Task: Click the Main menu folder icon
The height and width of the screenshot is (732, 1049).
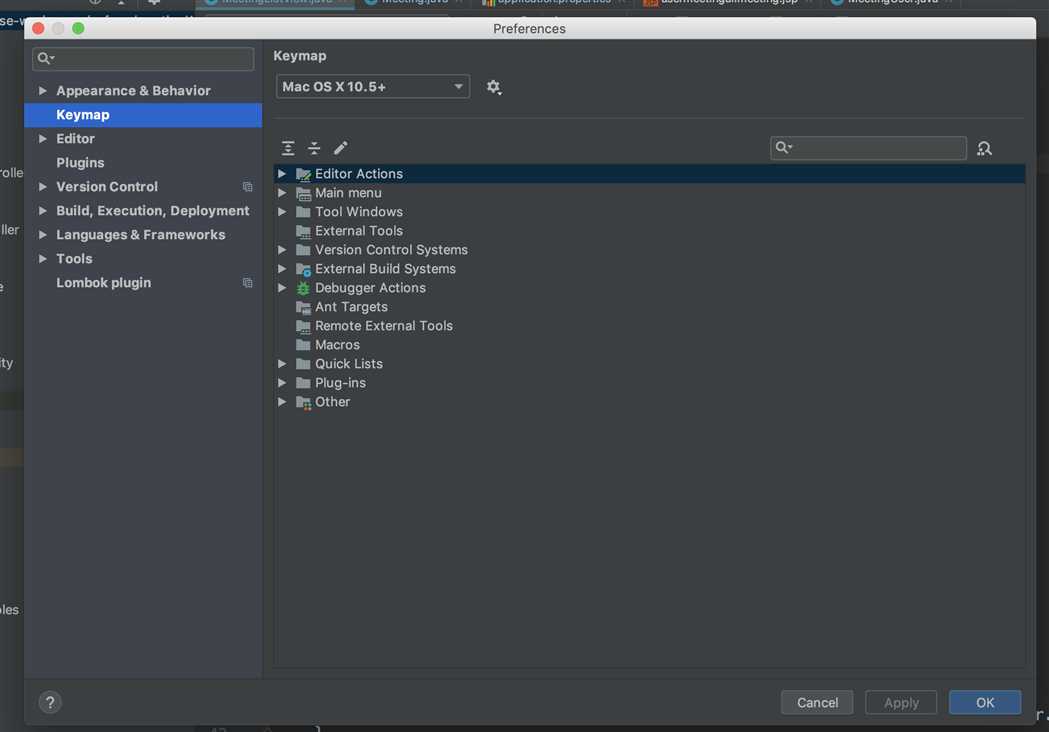Action: (x=303, y=193)
